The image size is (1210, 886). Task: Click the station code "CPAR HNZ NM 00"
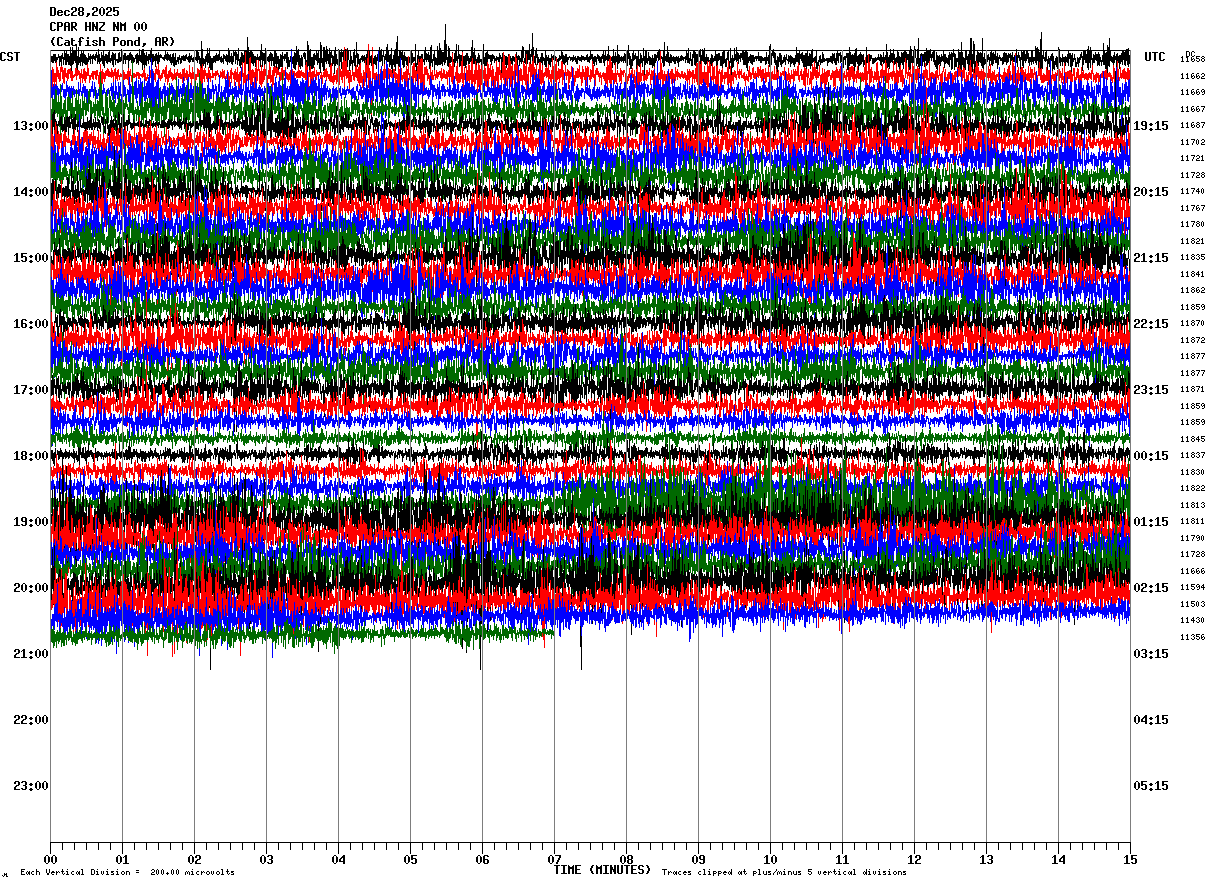[x=98, y=27]
